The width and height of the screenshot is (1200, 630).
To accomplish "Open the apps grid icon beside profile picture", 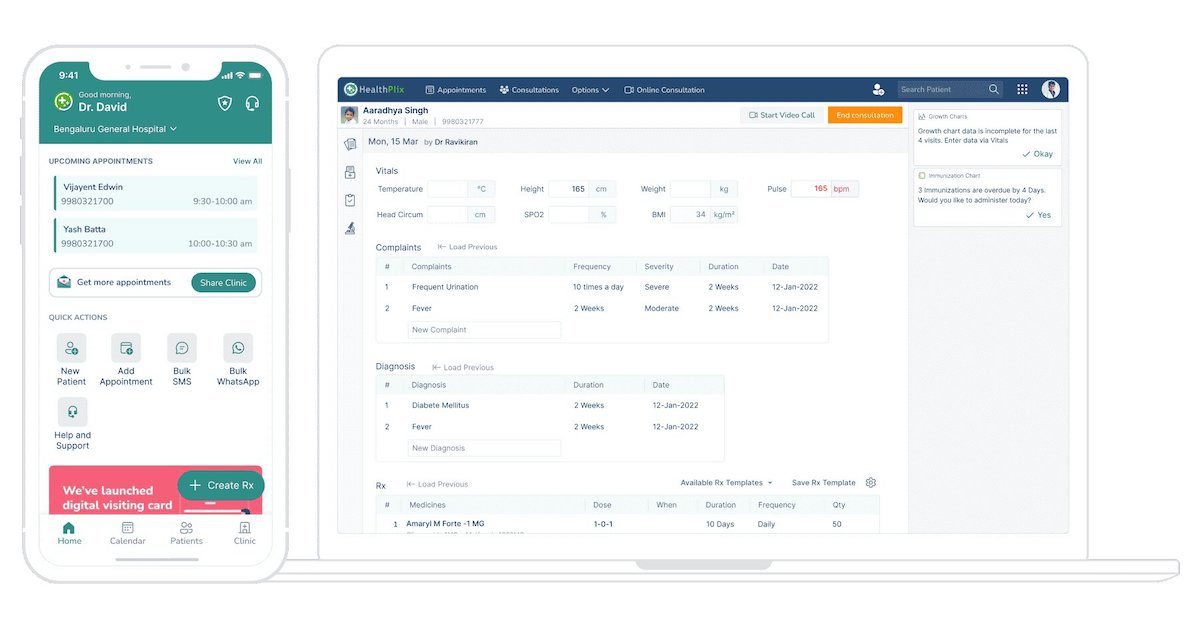I will point(1022,89).
